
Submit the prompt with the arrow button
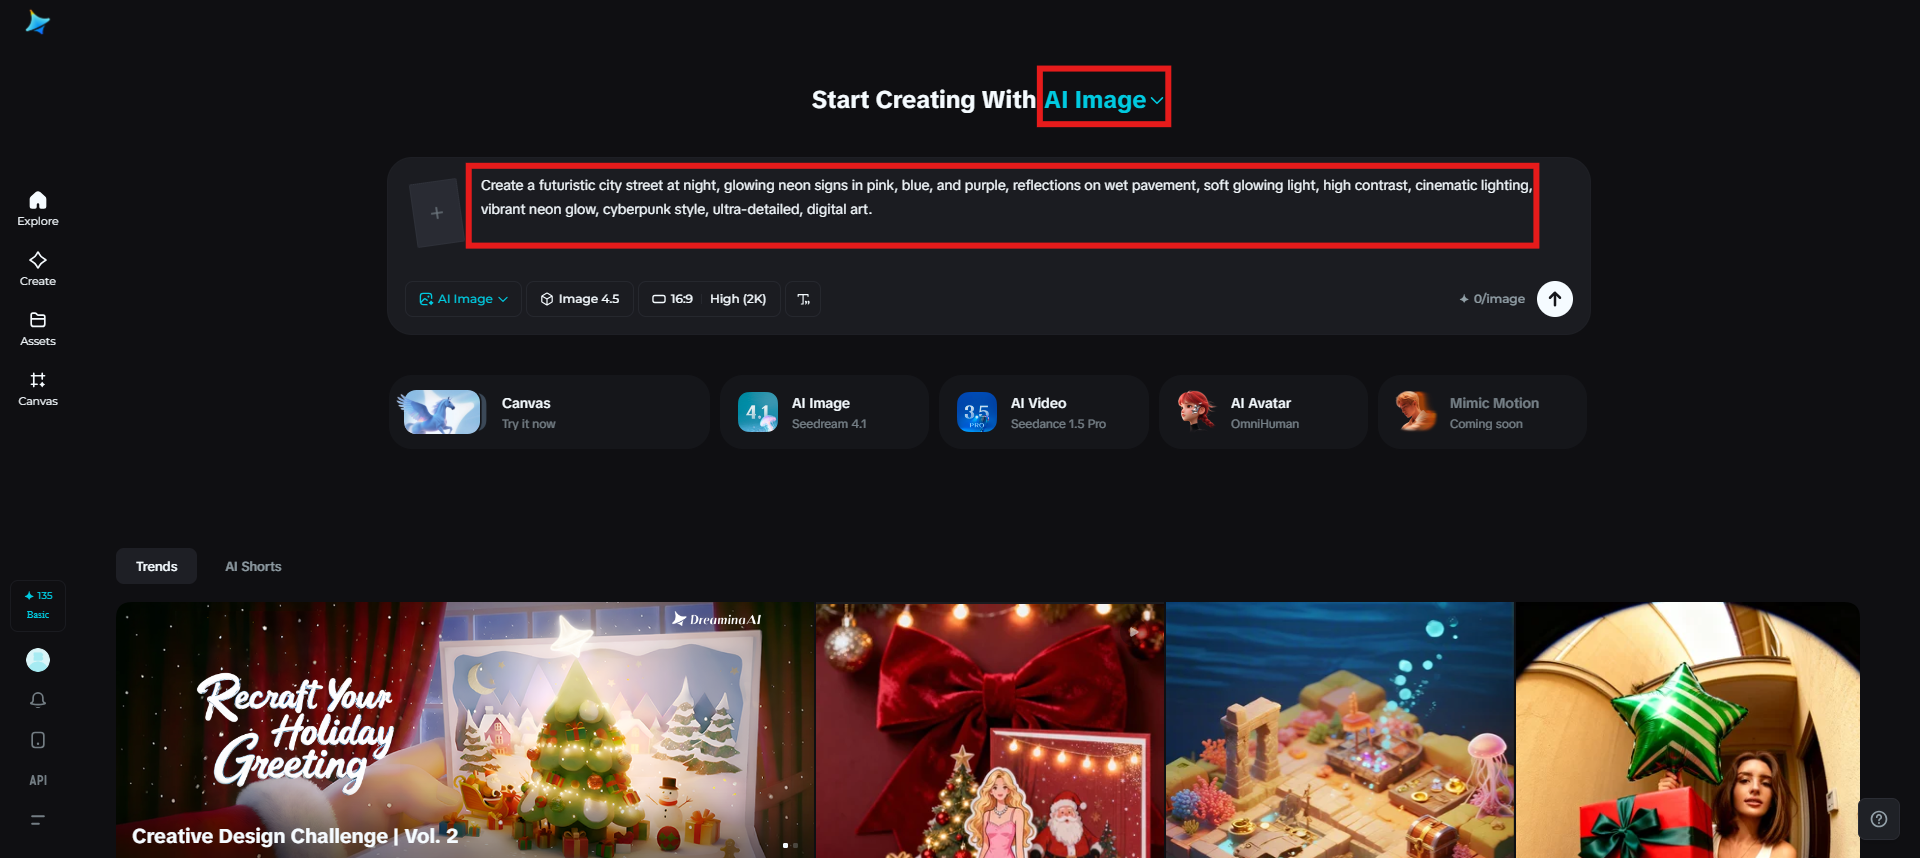point(1554,299)
